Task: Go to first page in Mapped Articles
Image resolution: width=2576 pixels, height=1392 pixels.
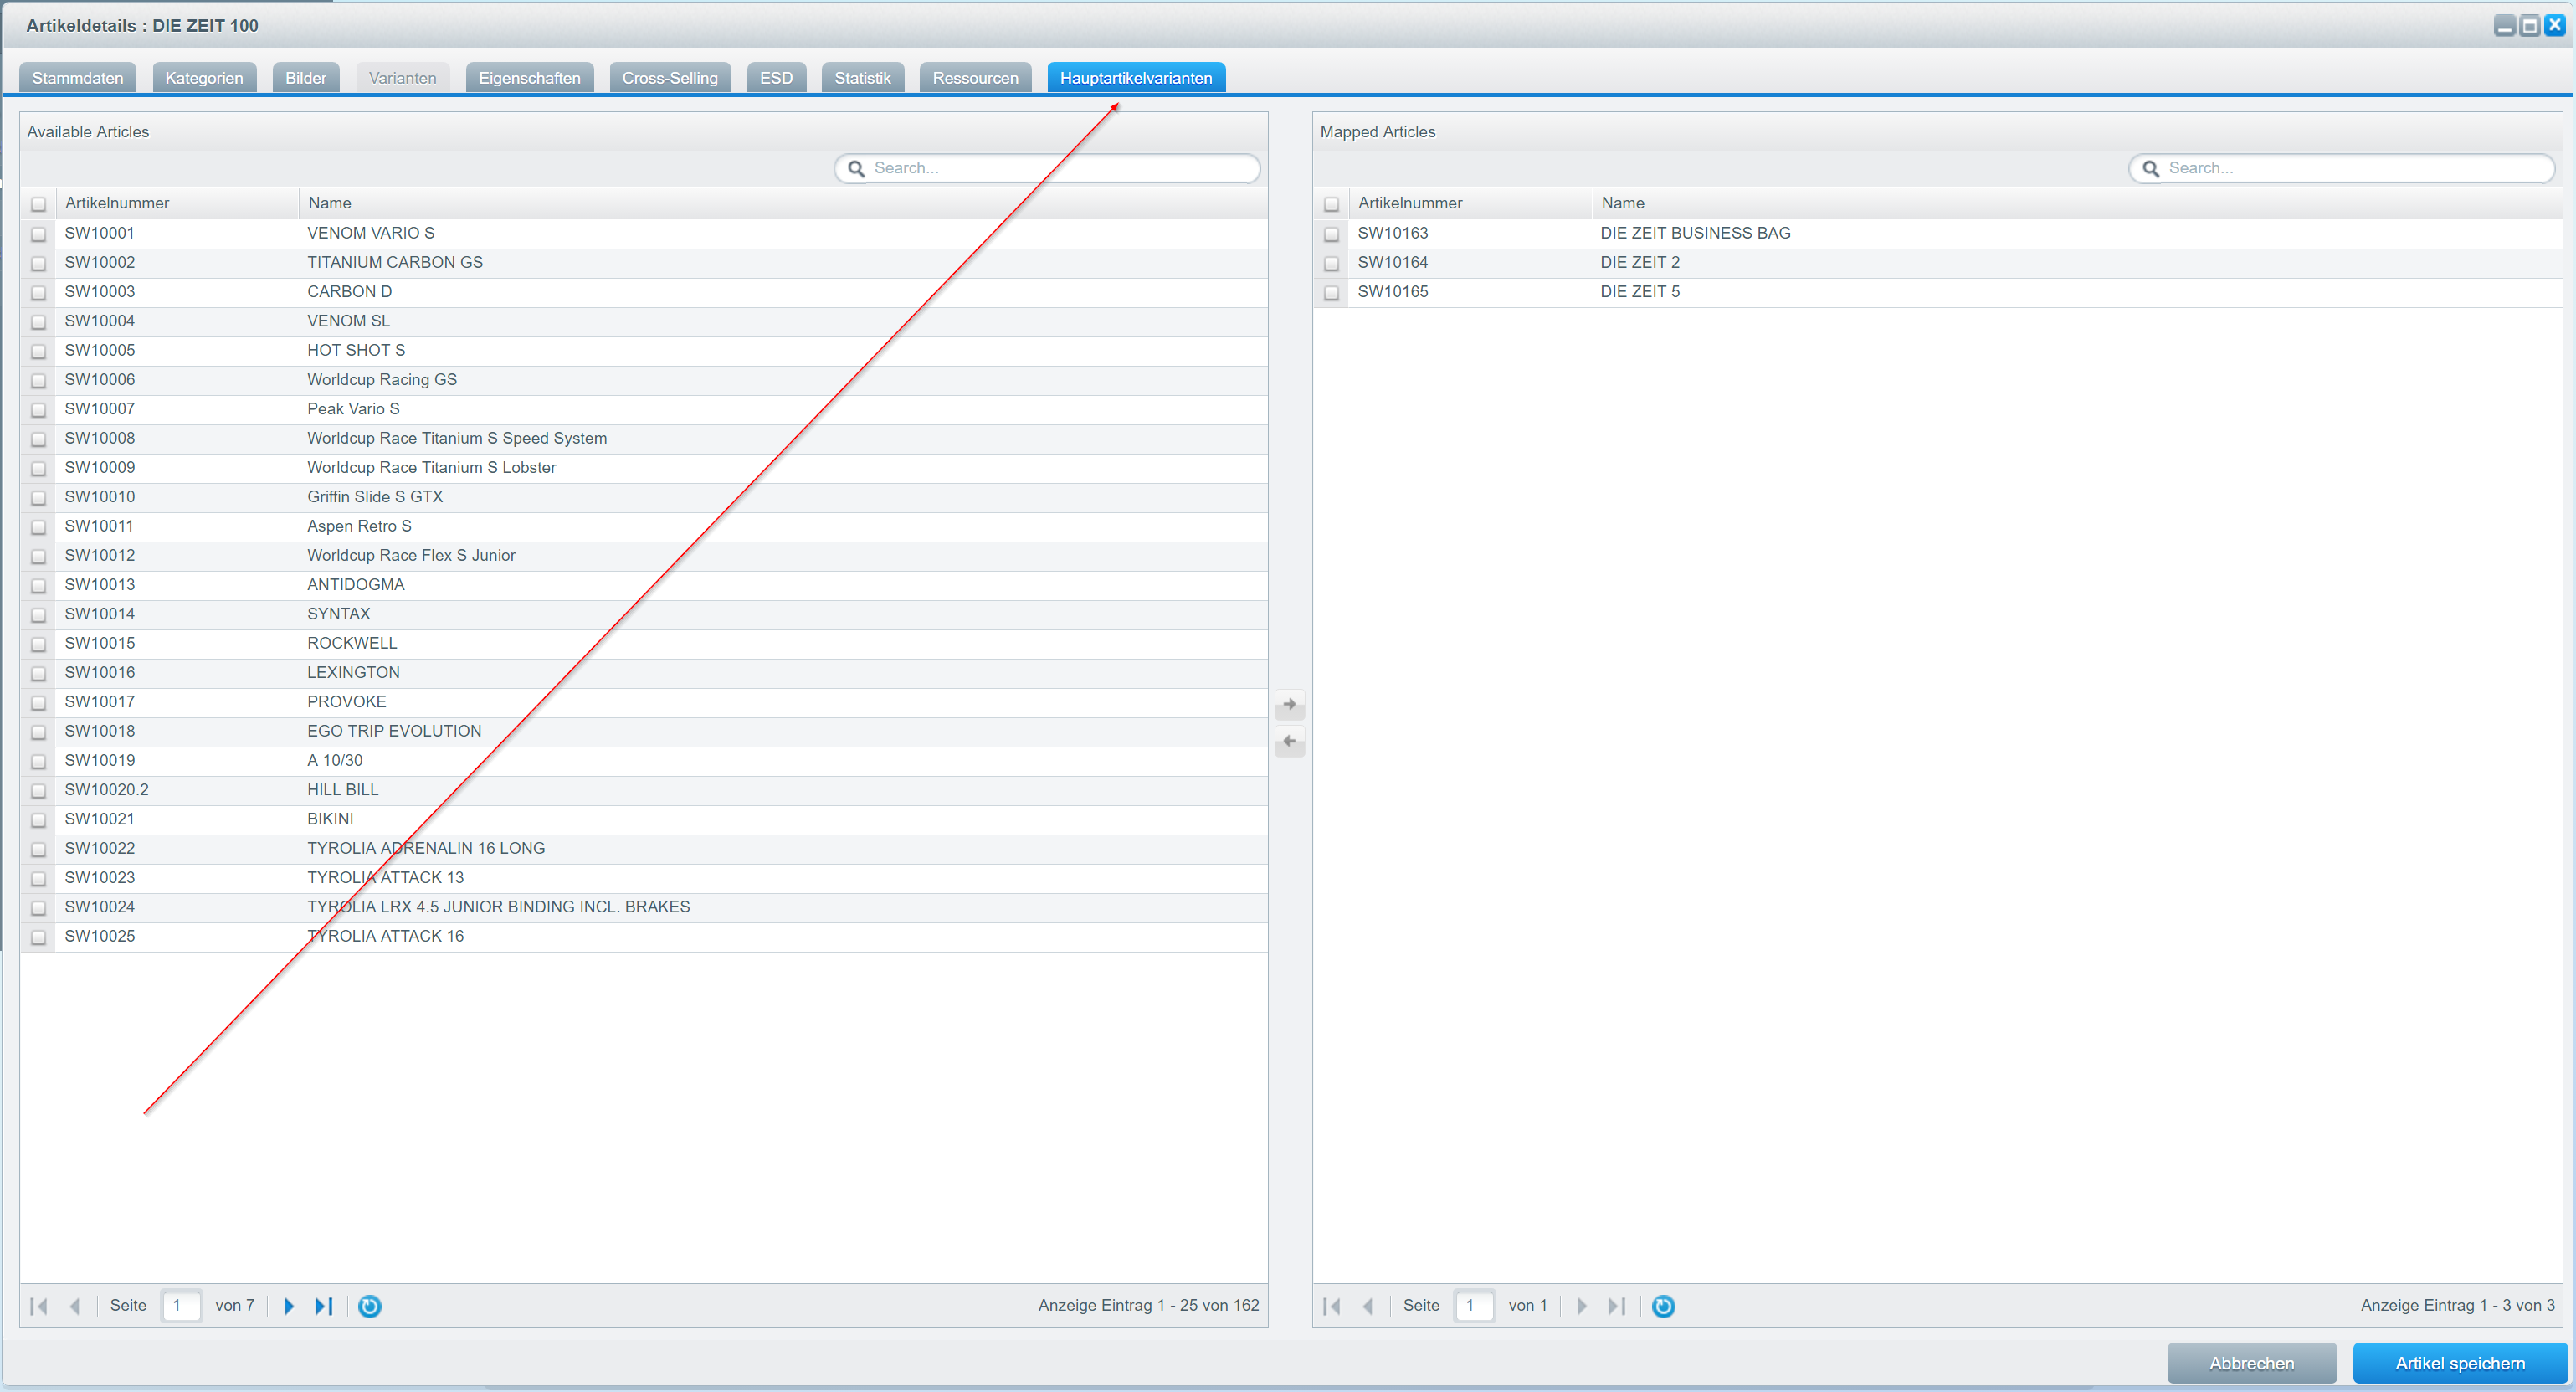Action: 1332,1306
